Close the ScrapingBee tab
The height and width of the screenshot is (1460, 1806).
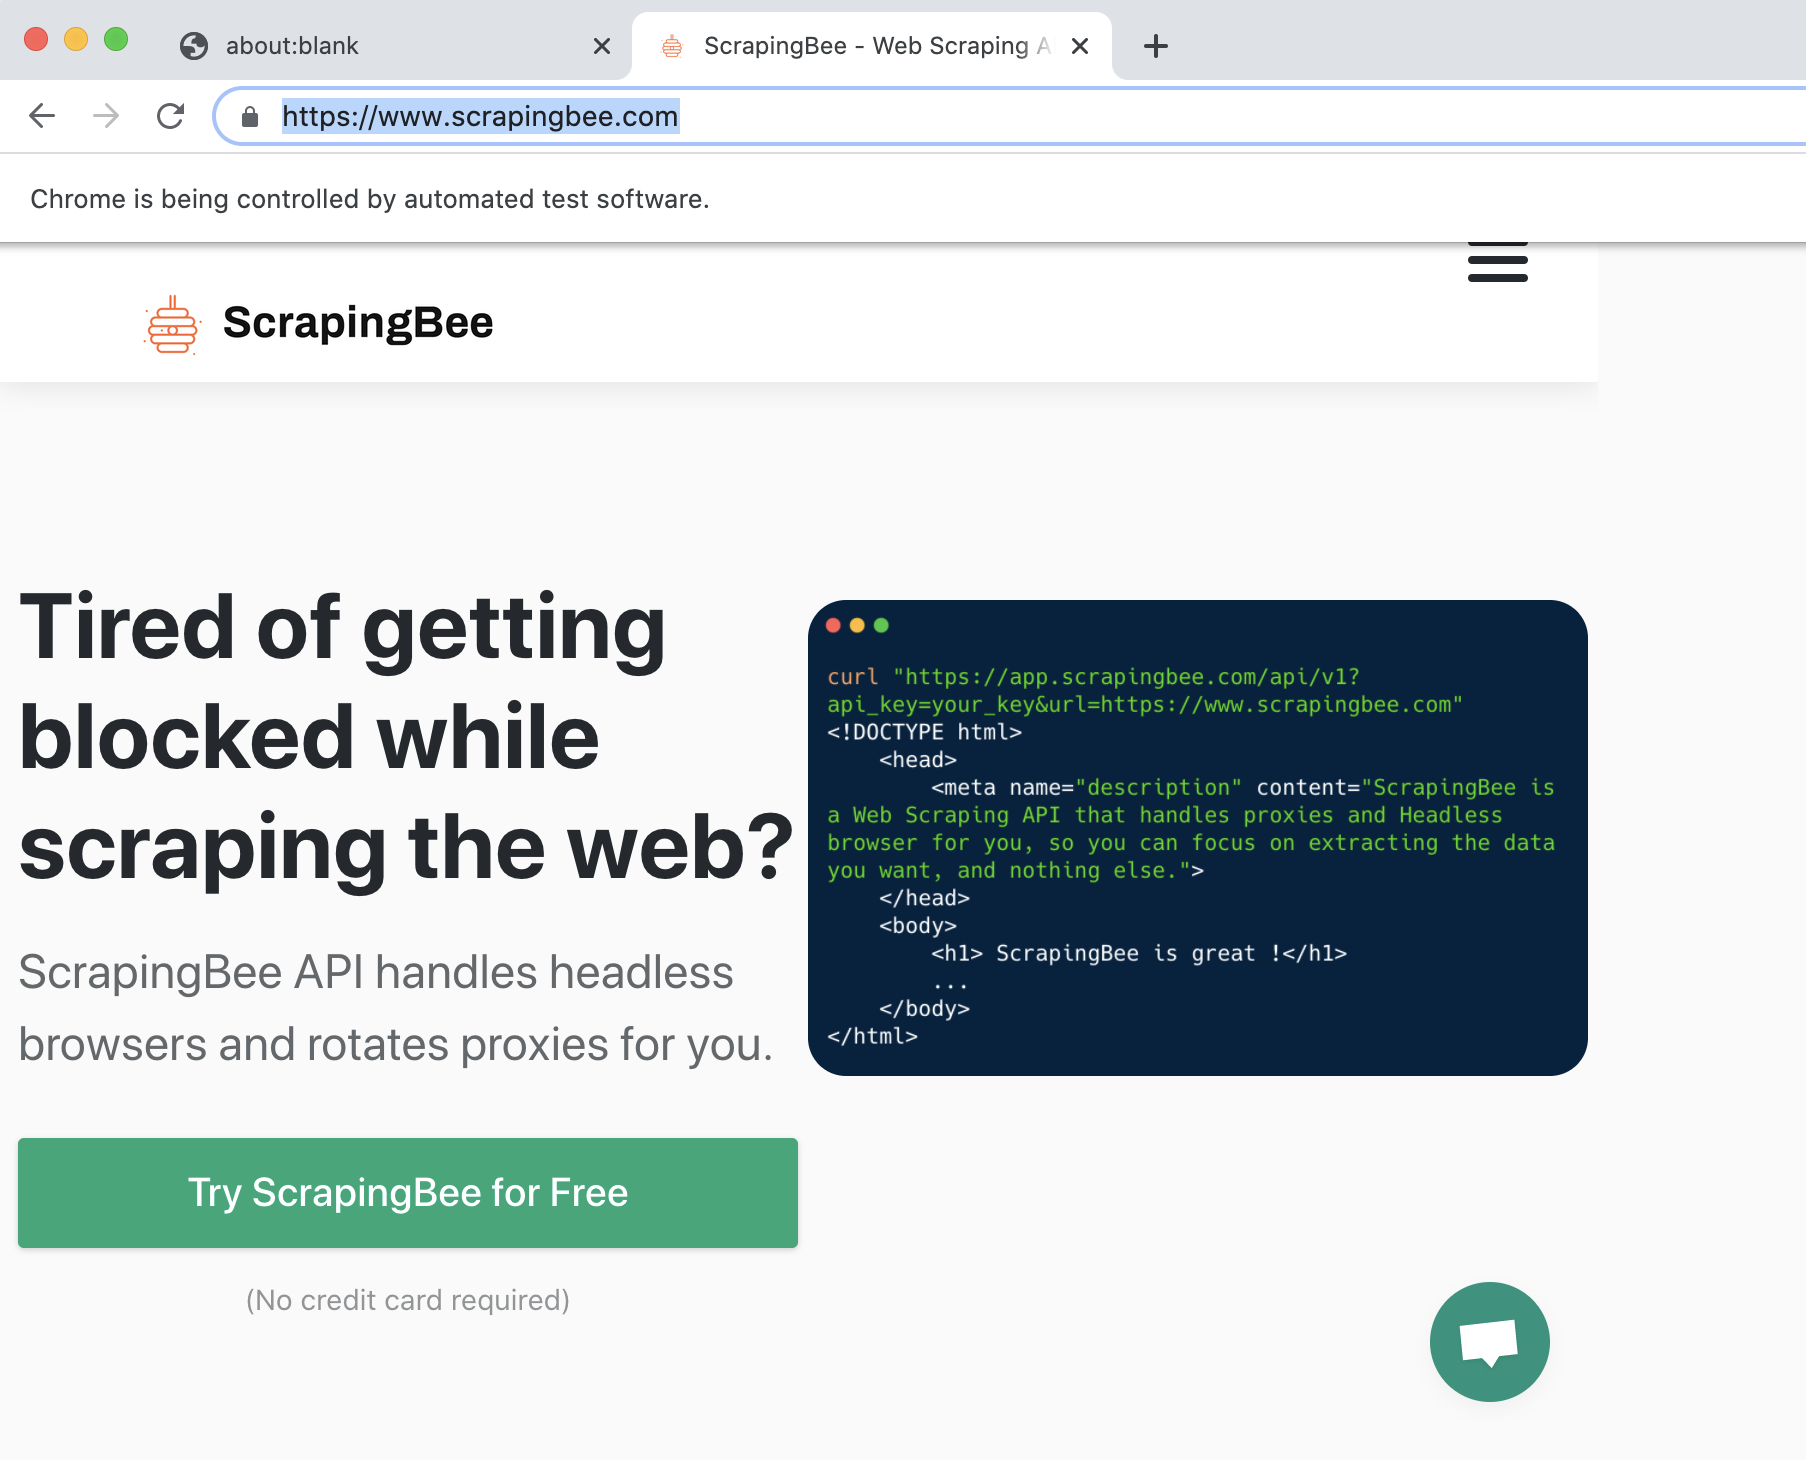pyautogui.click(x=1080, y=45)
